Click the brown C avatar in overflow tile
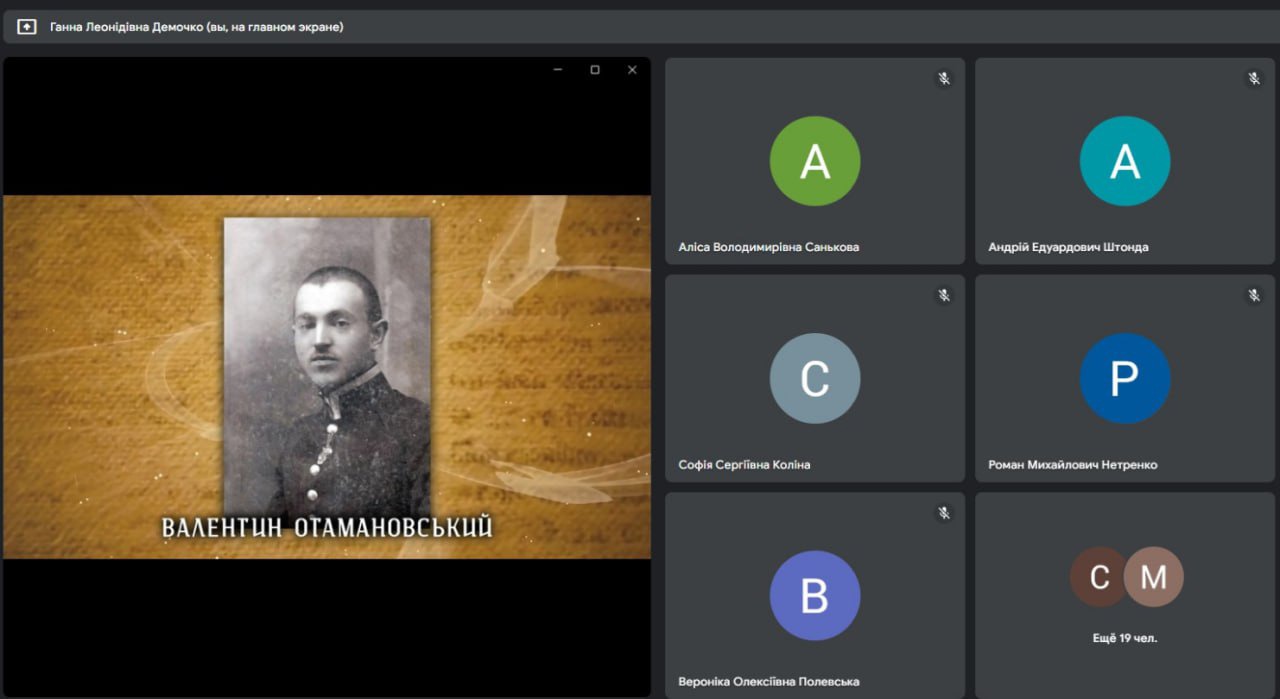Viewport: 1280px width, 699px height. (x=1098, y=577)
